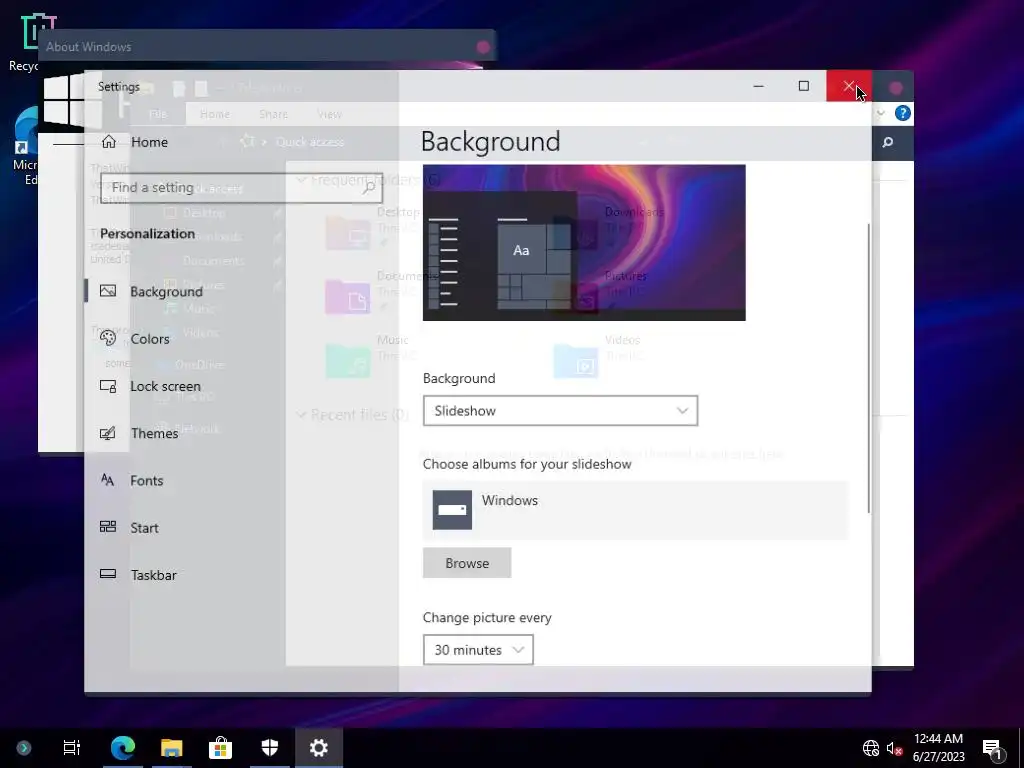Click the Themes brush icon
Image resolution: width=1024 pixels, height=768 pixels.
(x=108, y=432)
